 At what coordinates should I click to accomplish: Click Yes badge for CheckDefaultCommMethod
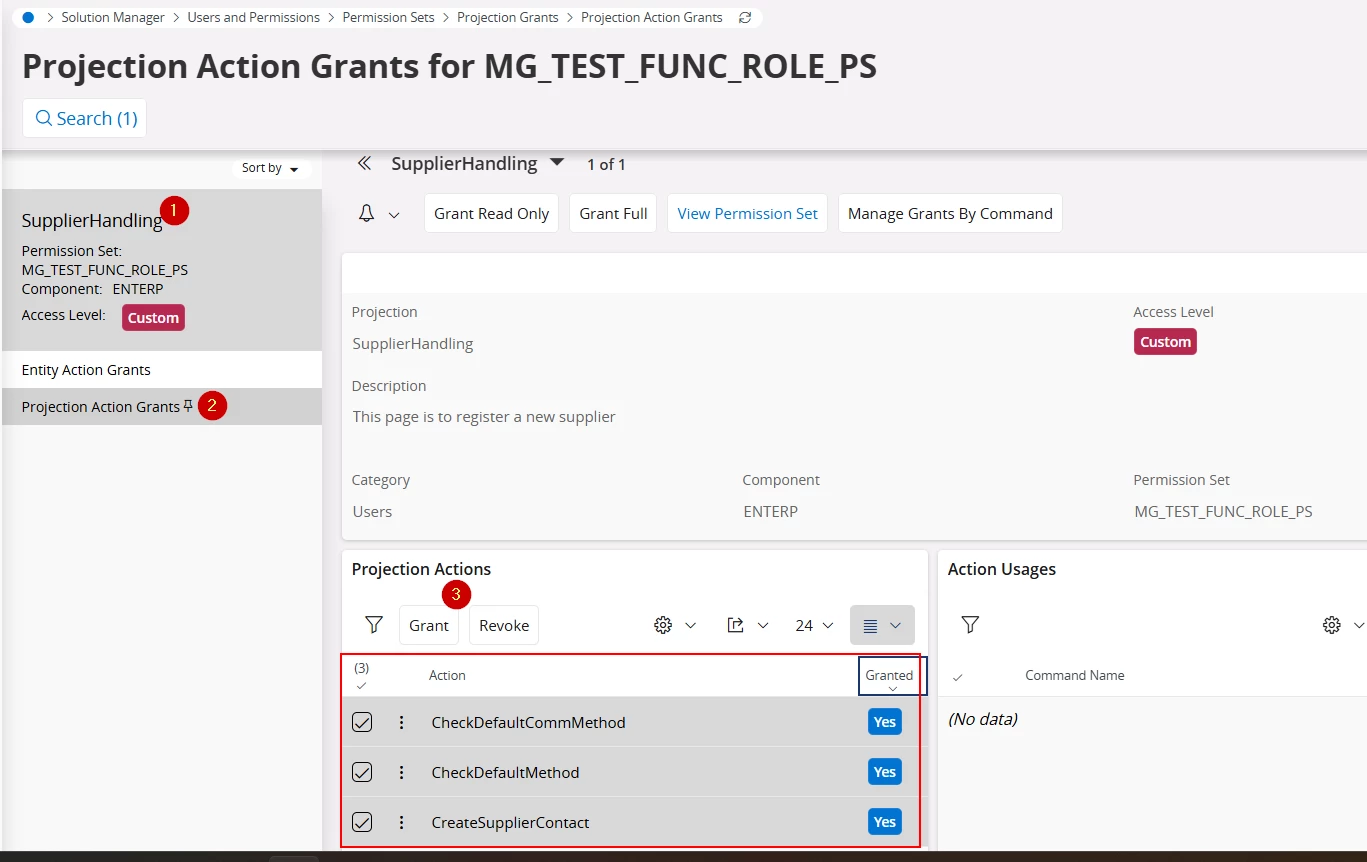885,722
